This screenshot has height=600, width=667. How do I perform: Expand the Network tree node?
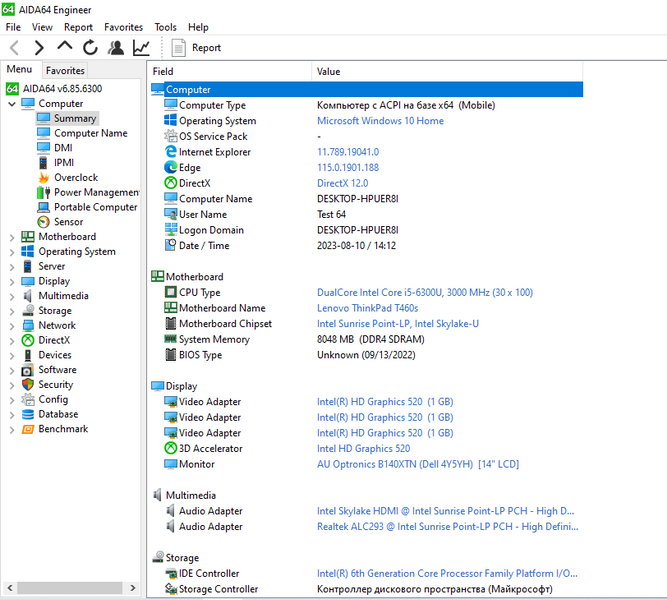(12, 326)
